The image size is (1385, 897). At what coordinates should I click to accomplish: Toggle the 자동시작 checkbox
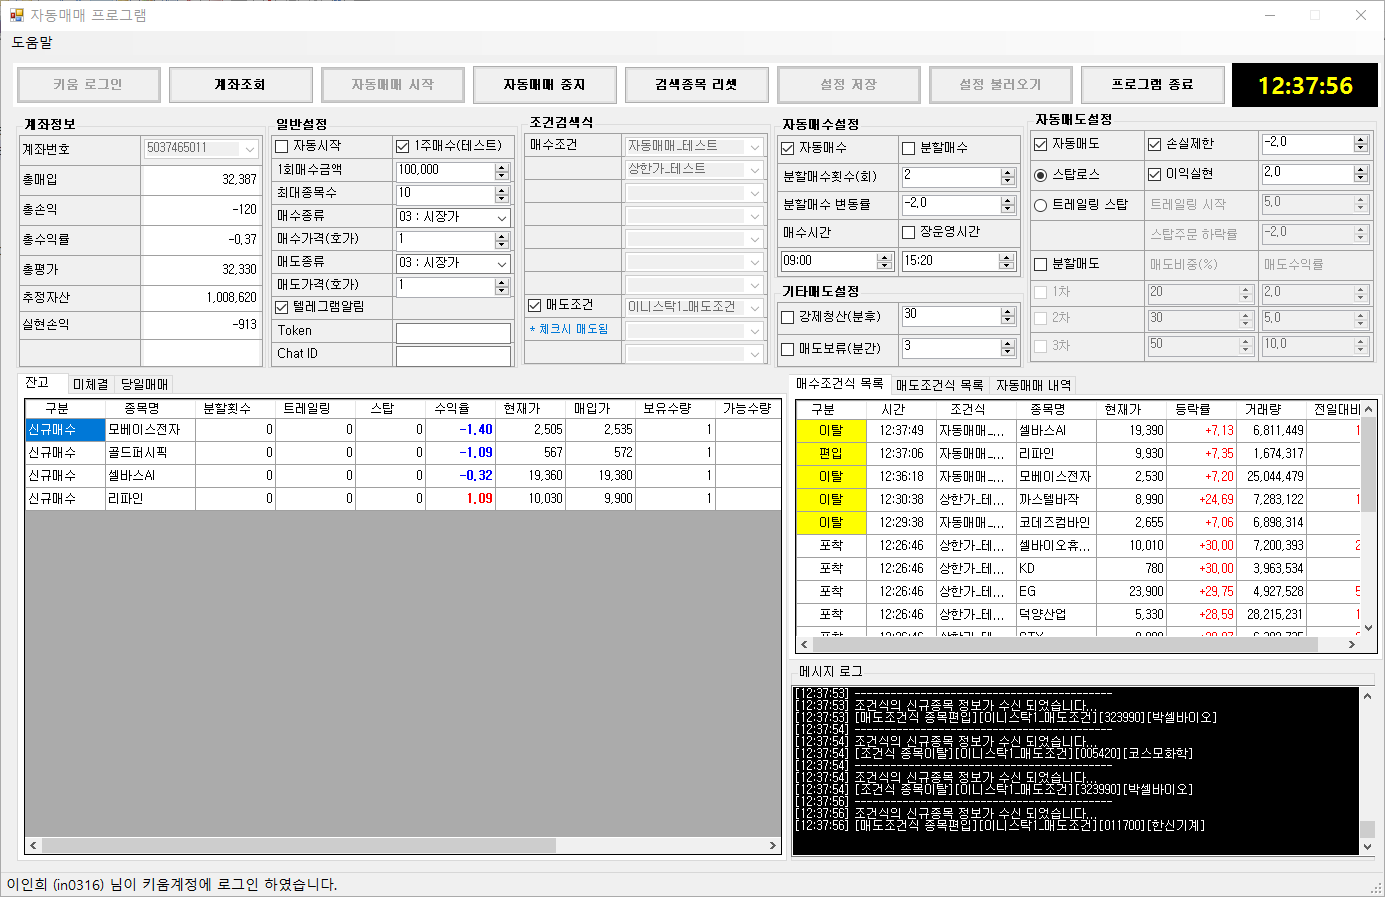tap(282, 146)
